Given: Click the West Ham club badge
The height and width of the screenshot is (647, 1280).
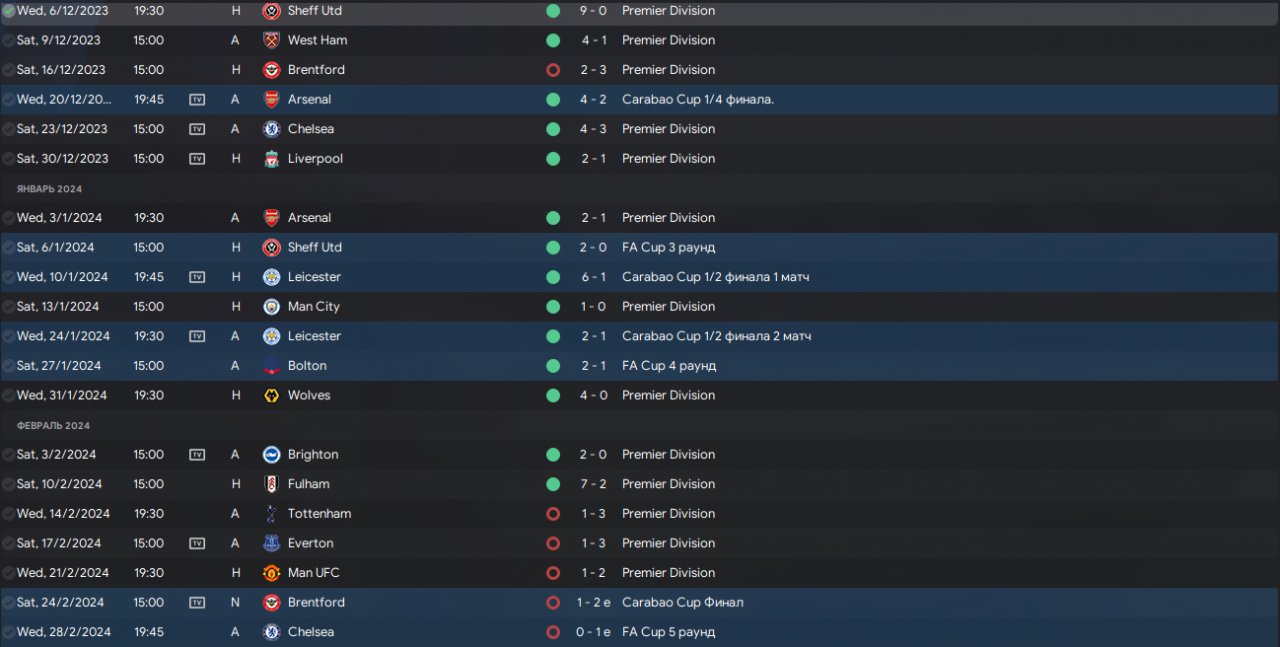Looking at the screenshot, I should 271,40.
